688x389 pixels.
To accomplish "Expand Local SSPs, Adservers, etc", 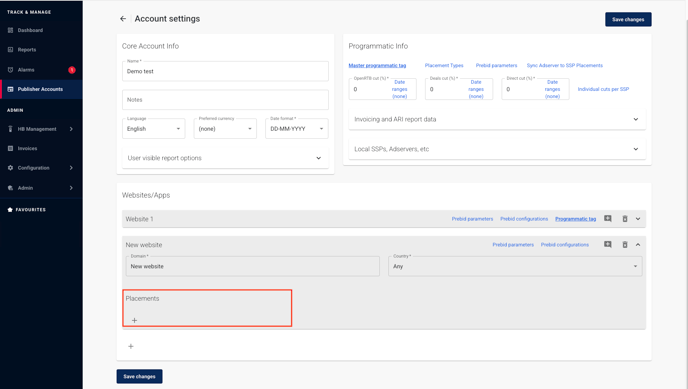I will tap(497, 149).
